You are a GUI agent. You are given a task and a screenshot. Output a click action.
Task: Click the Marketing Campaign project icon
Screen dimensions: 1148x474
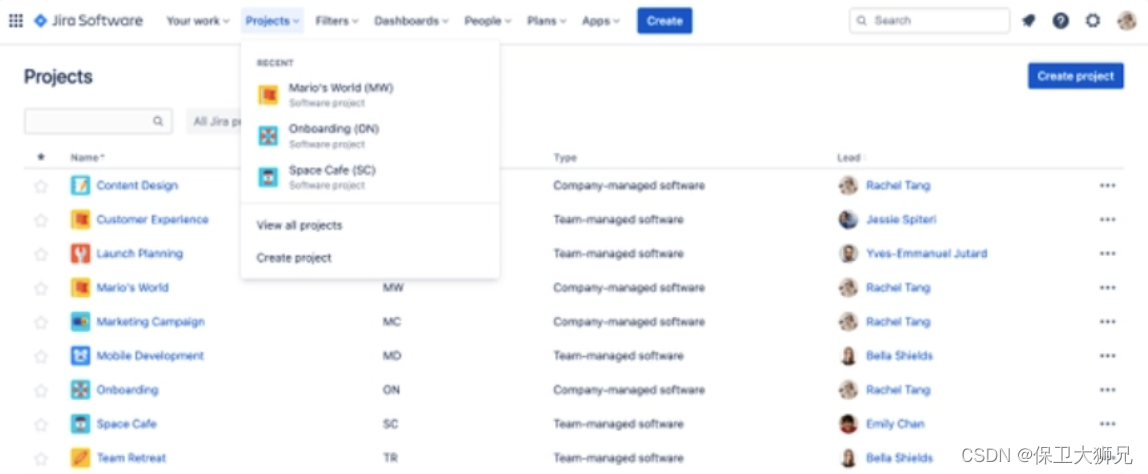click(x=81, y=322)
